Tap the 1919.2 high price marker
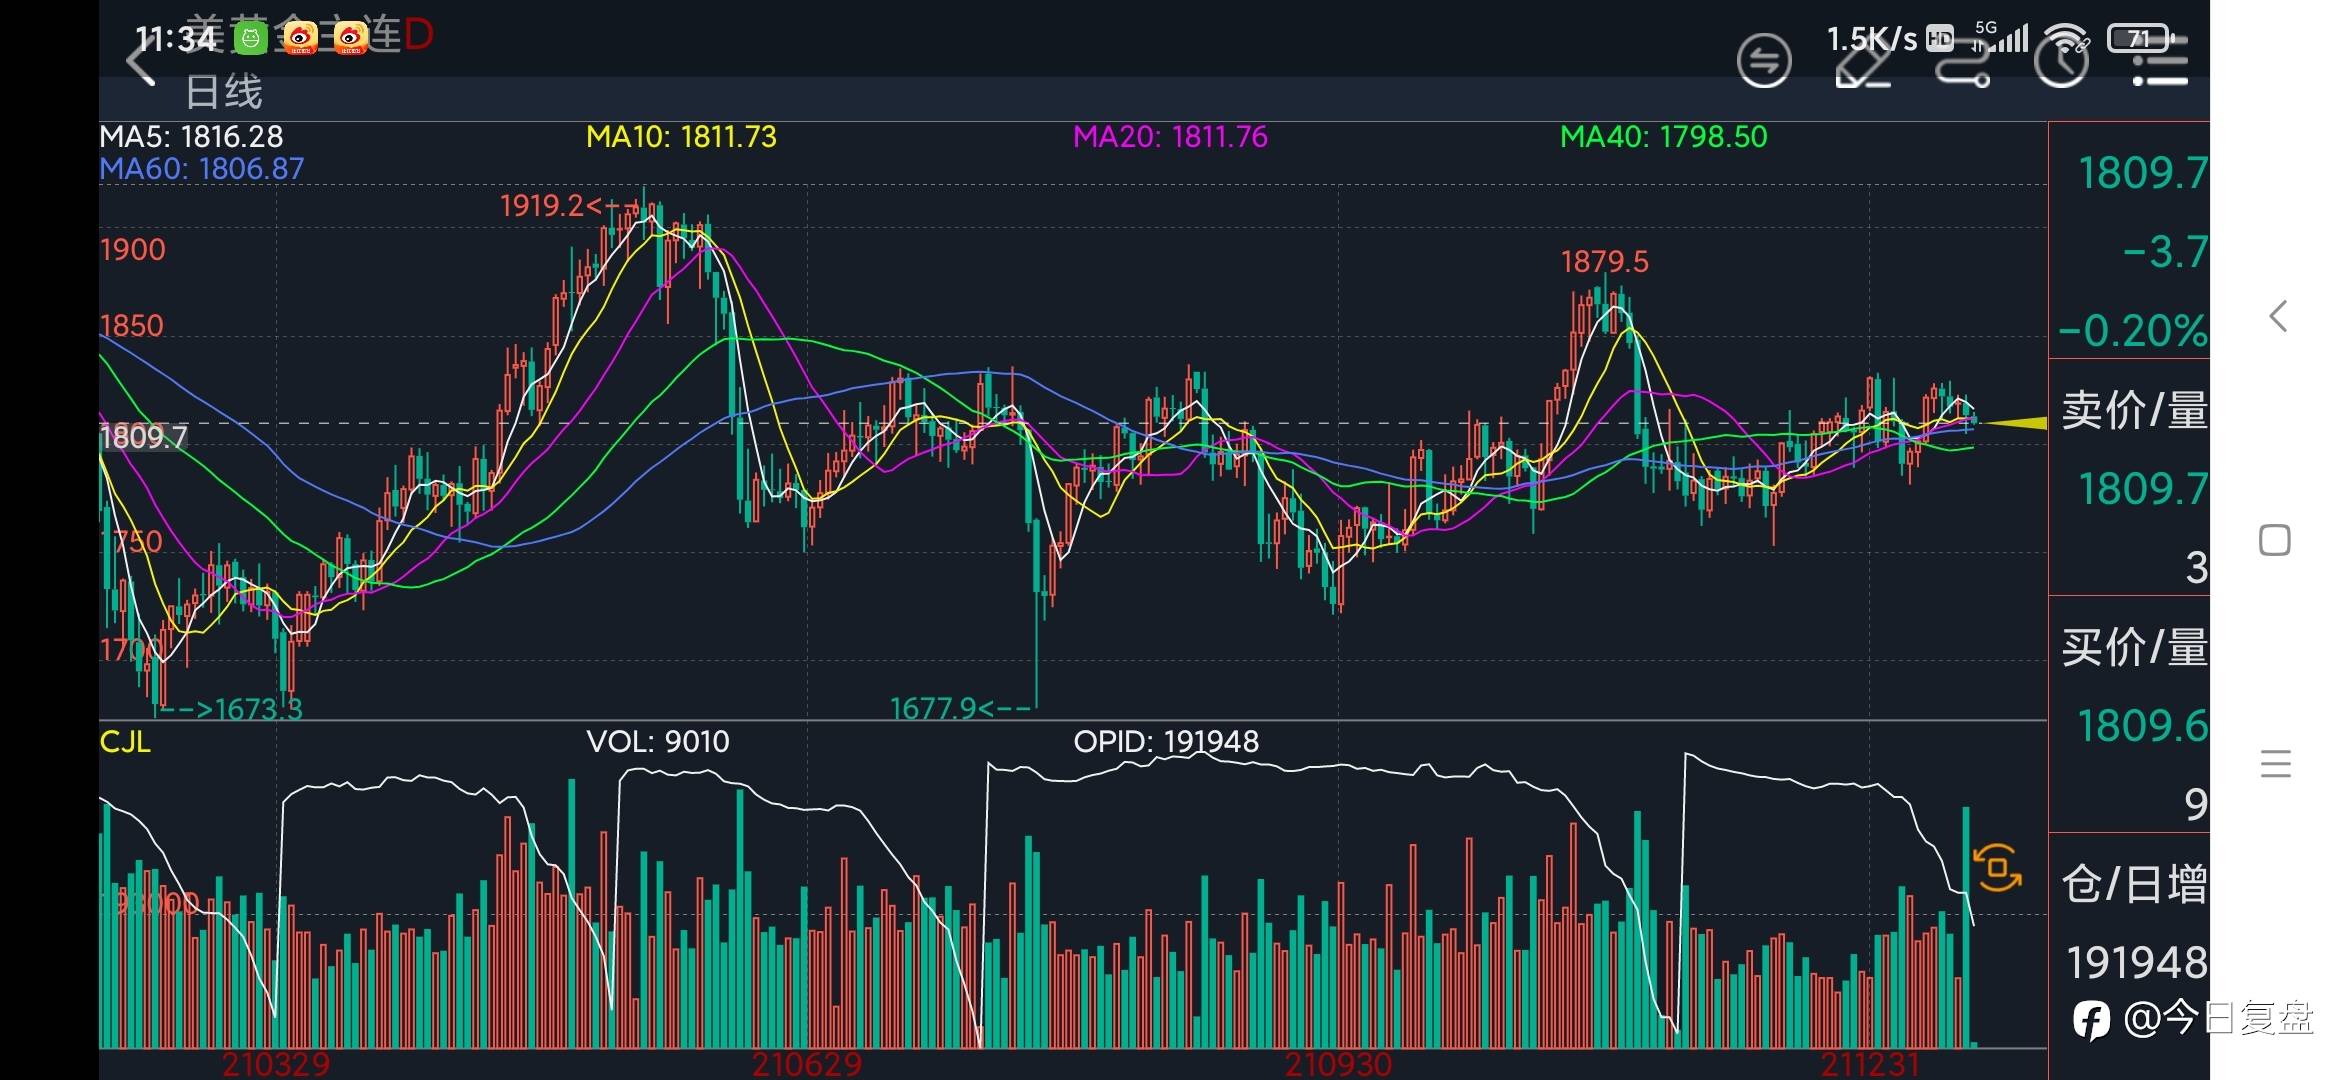 [x=549, y=206]
